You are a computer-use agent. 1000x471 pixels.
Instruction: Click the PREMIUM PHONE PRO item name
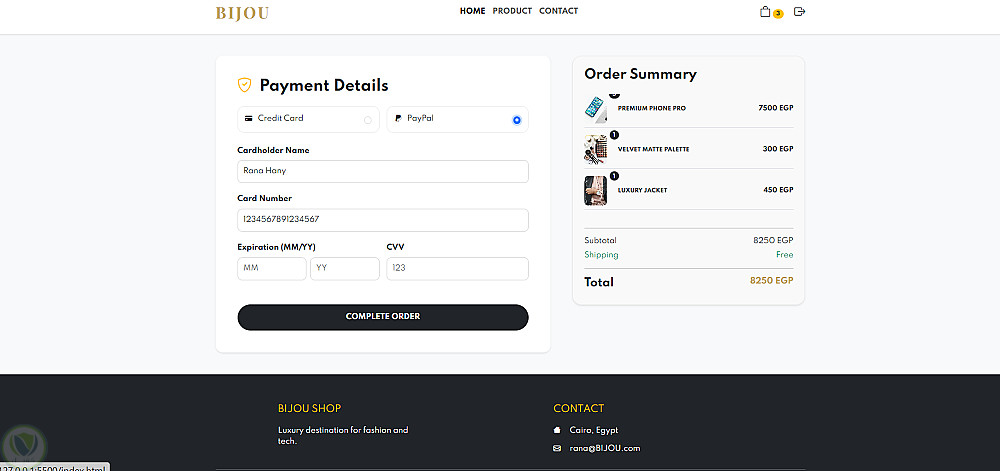[652, 108]
